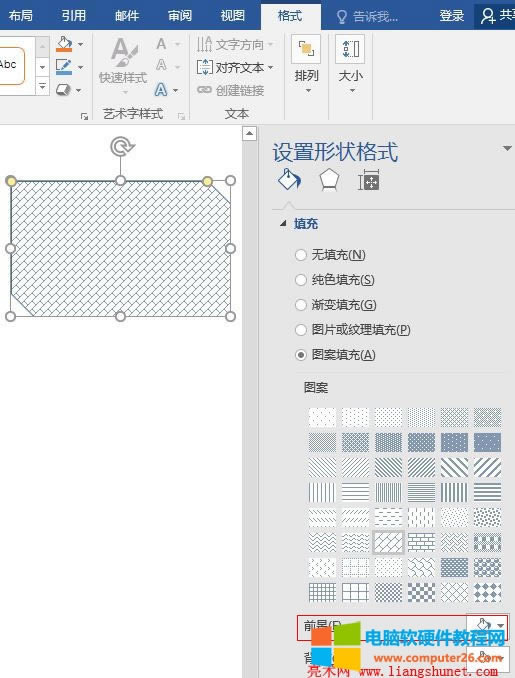The width and height of the screenshot is (515, 678).
Task: Click the shape rotation handle
Action: (x=122, y=147)
